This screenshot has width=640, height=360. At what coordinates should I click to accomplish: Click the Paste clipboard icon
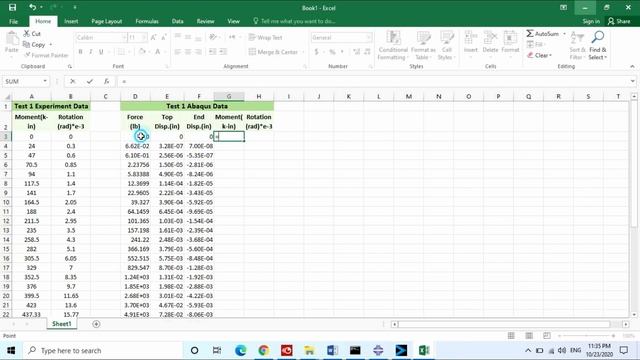pos(12,39)
